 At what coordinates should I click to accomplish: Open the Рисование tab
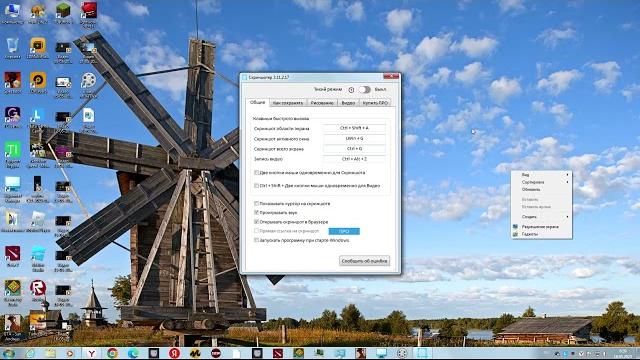(322, 103)
